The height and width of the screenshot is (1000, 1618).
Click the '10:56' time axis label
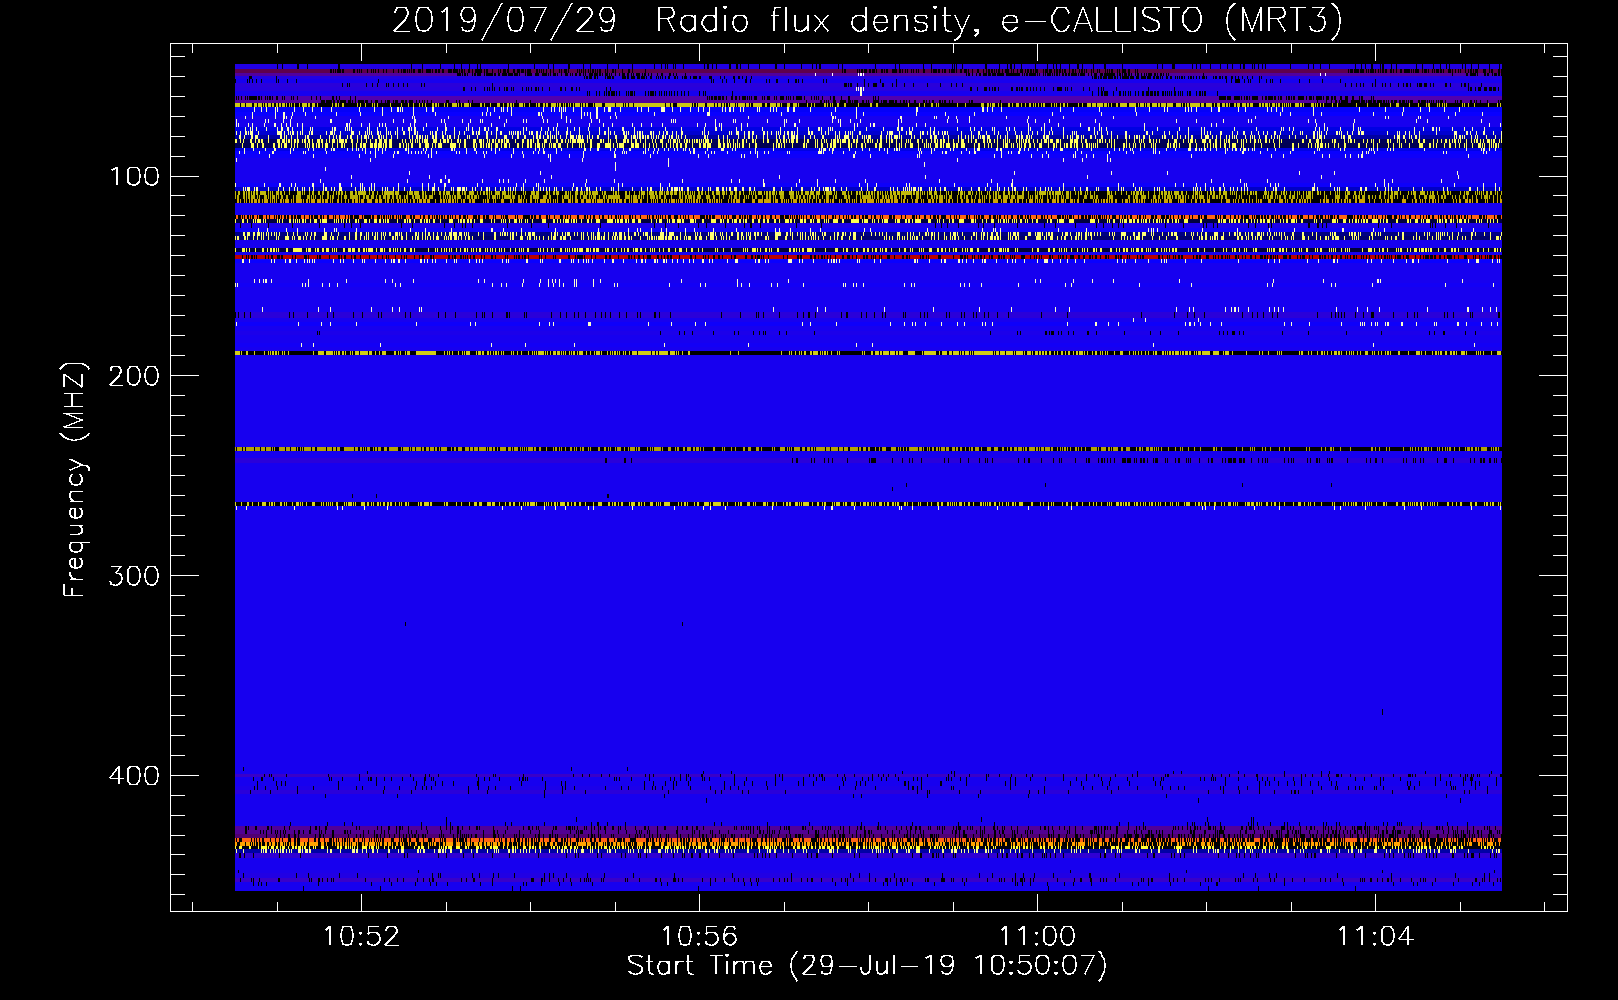(x=699, y=936)
